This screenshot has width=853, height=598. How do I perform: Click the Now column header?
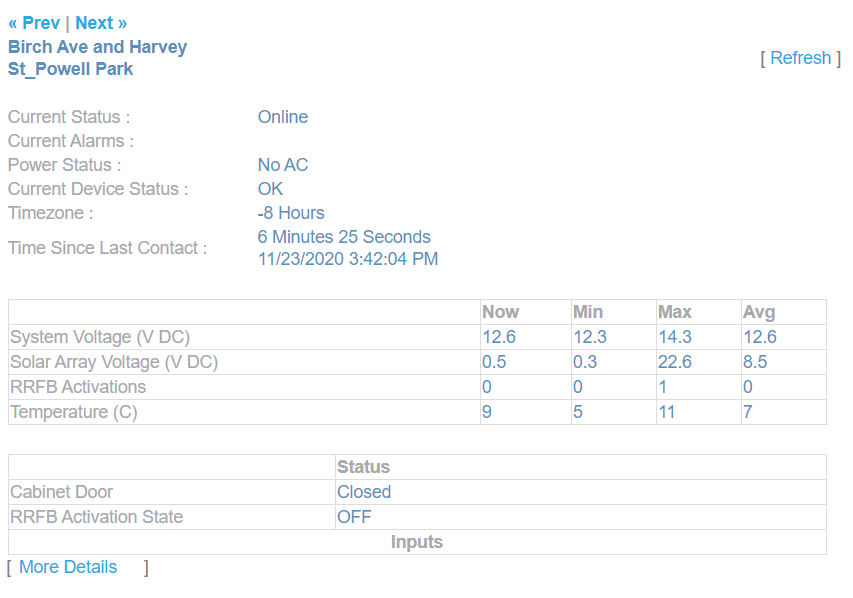(501, 312)
